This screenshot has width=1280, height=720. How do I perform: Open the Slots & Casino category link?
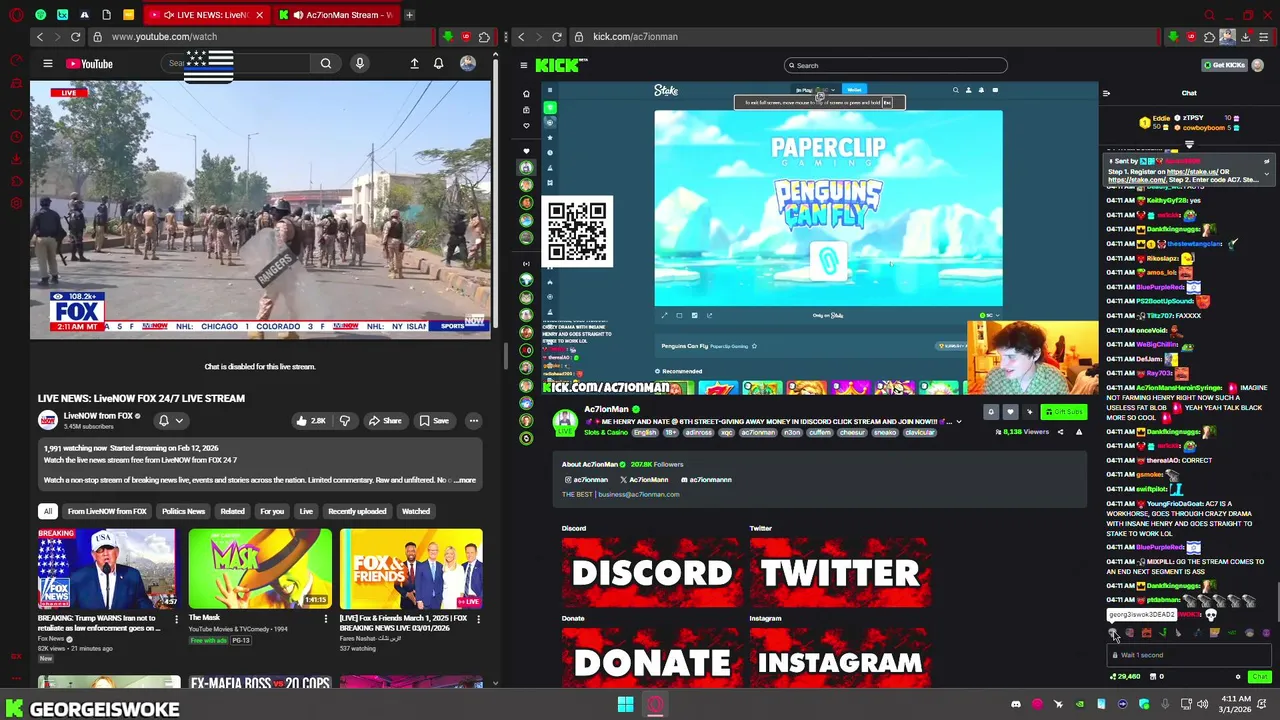606,433
